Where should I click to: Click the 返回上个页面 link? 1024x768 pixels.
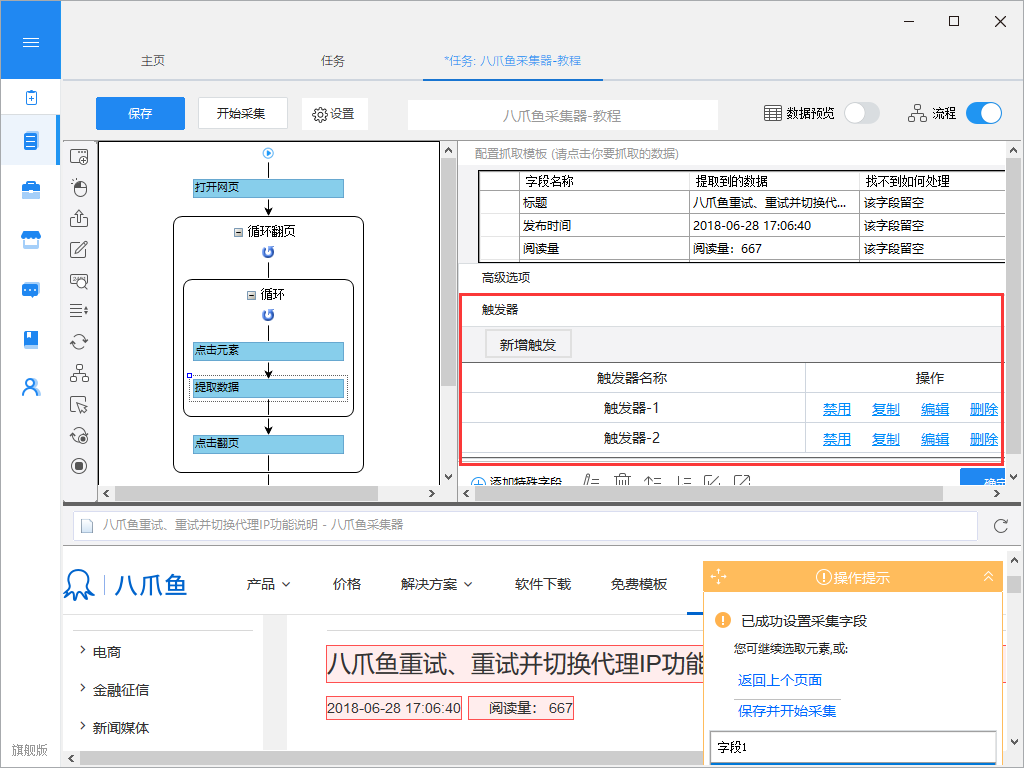point(780,680)
